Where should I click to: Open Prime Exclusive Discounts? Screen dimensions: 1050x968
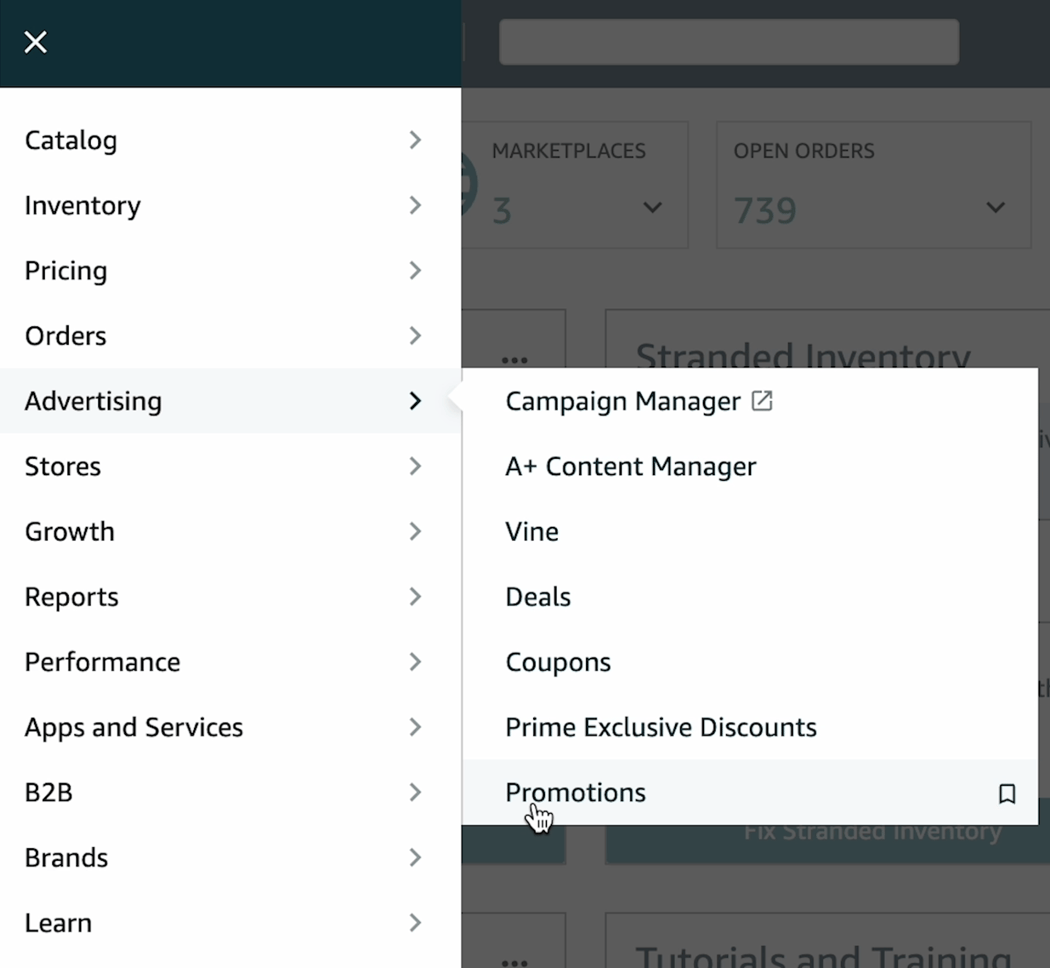[x=661, y=727]
